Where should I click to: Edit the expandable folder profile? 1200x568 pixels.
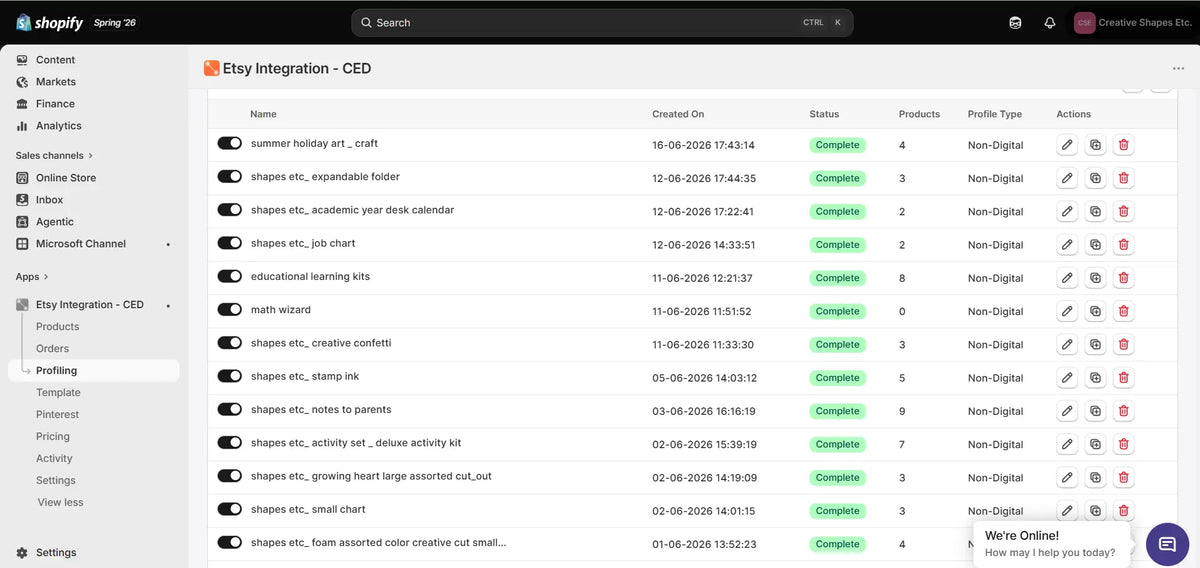coord(1067,178)
